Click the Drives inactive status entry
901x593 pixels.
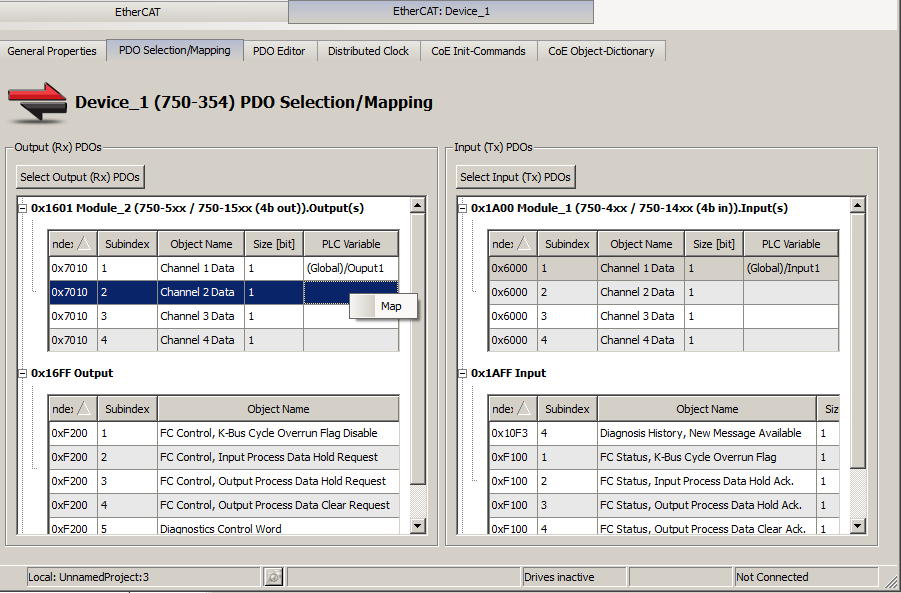click(x=574, y=577)
